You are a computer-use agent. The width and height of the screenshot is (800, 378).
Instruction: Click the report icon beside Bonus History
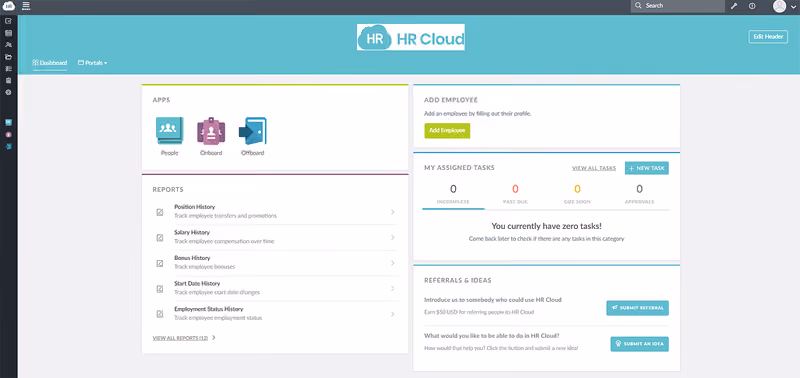[160, 263]
